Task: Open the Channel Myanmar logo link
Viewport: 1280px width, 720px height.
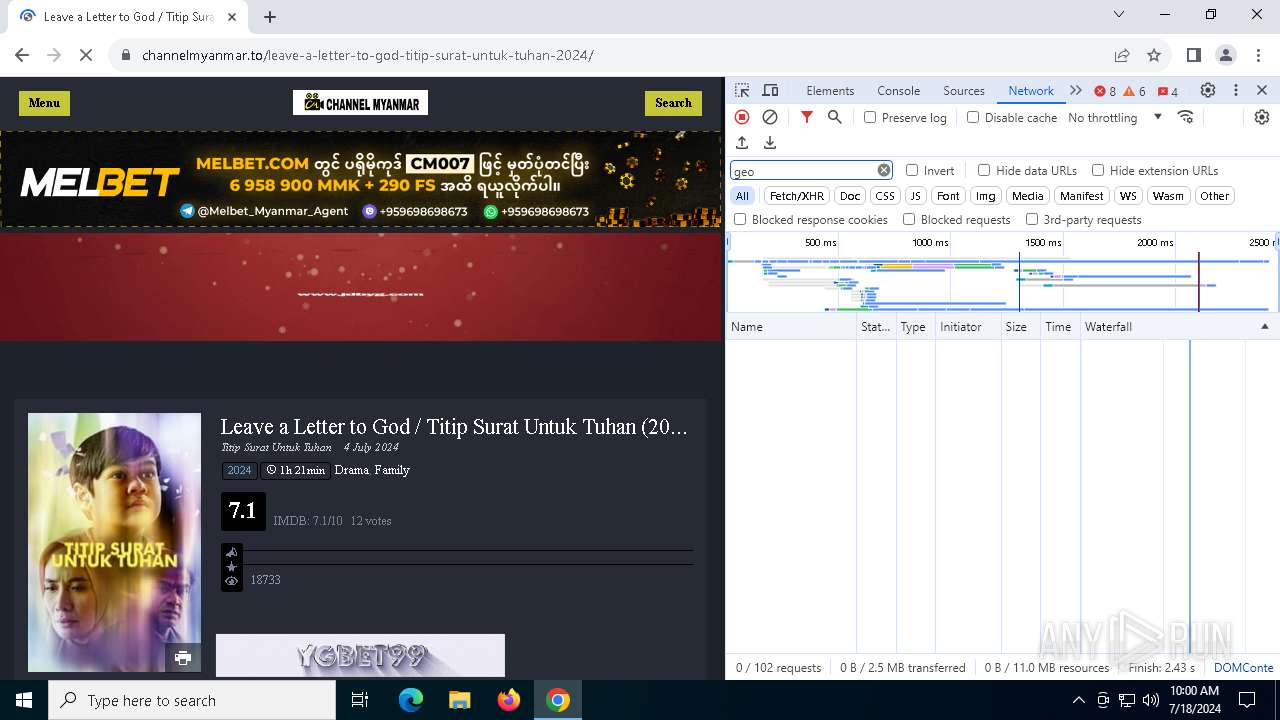Action: pyautogui.click(x=360, y=103)
